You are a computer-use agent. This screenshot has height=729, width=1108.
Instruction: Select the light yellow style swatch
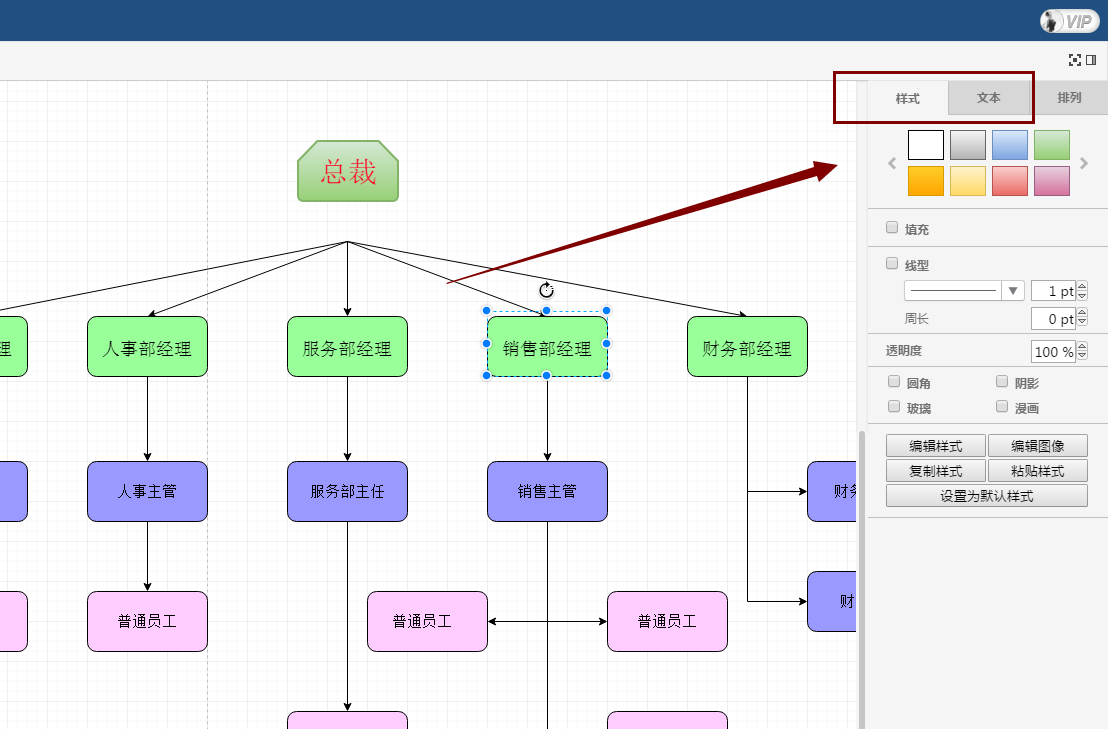point(968,181)
